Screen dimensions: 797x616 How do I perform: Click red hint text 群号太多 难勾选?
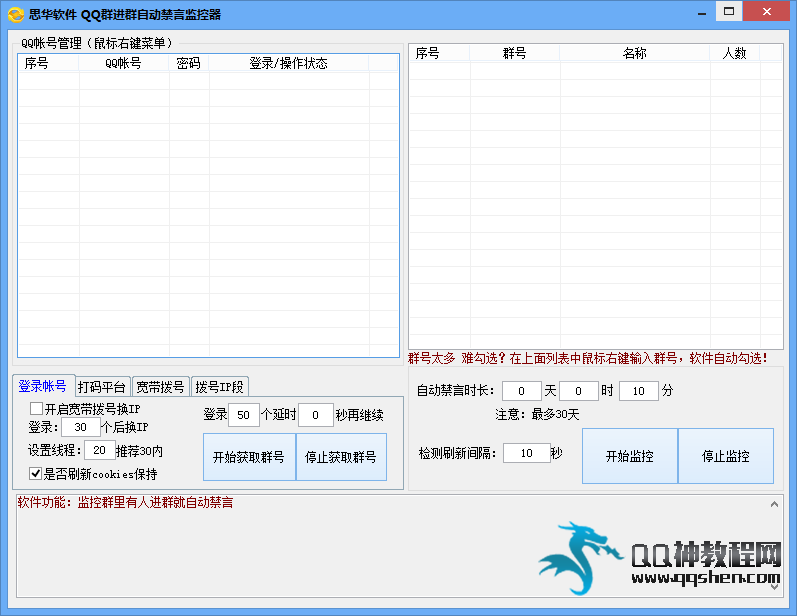588,358
